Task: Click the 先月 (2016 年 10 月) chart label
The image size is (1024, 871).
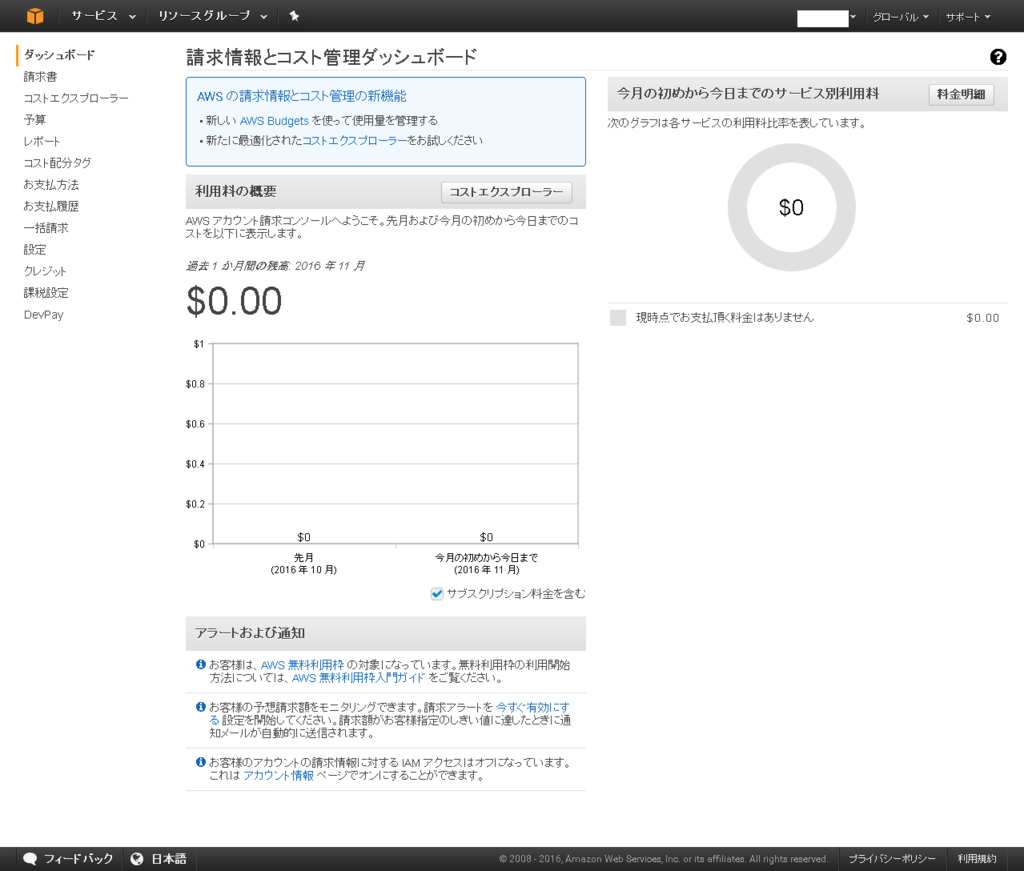Action: pos(304,563)
